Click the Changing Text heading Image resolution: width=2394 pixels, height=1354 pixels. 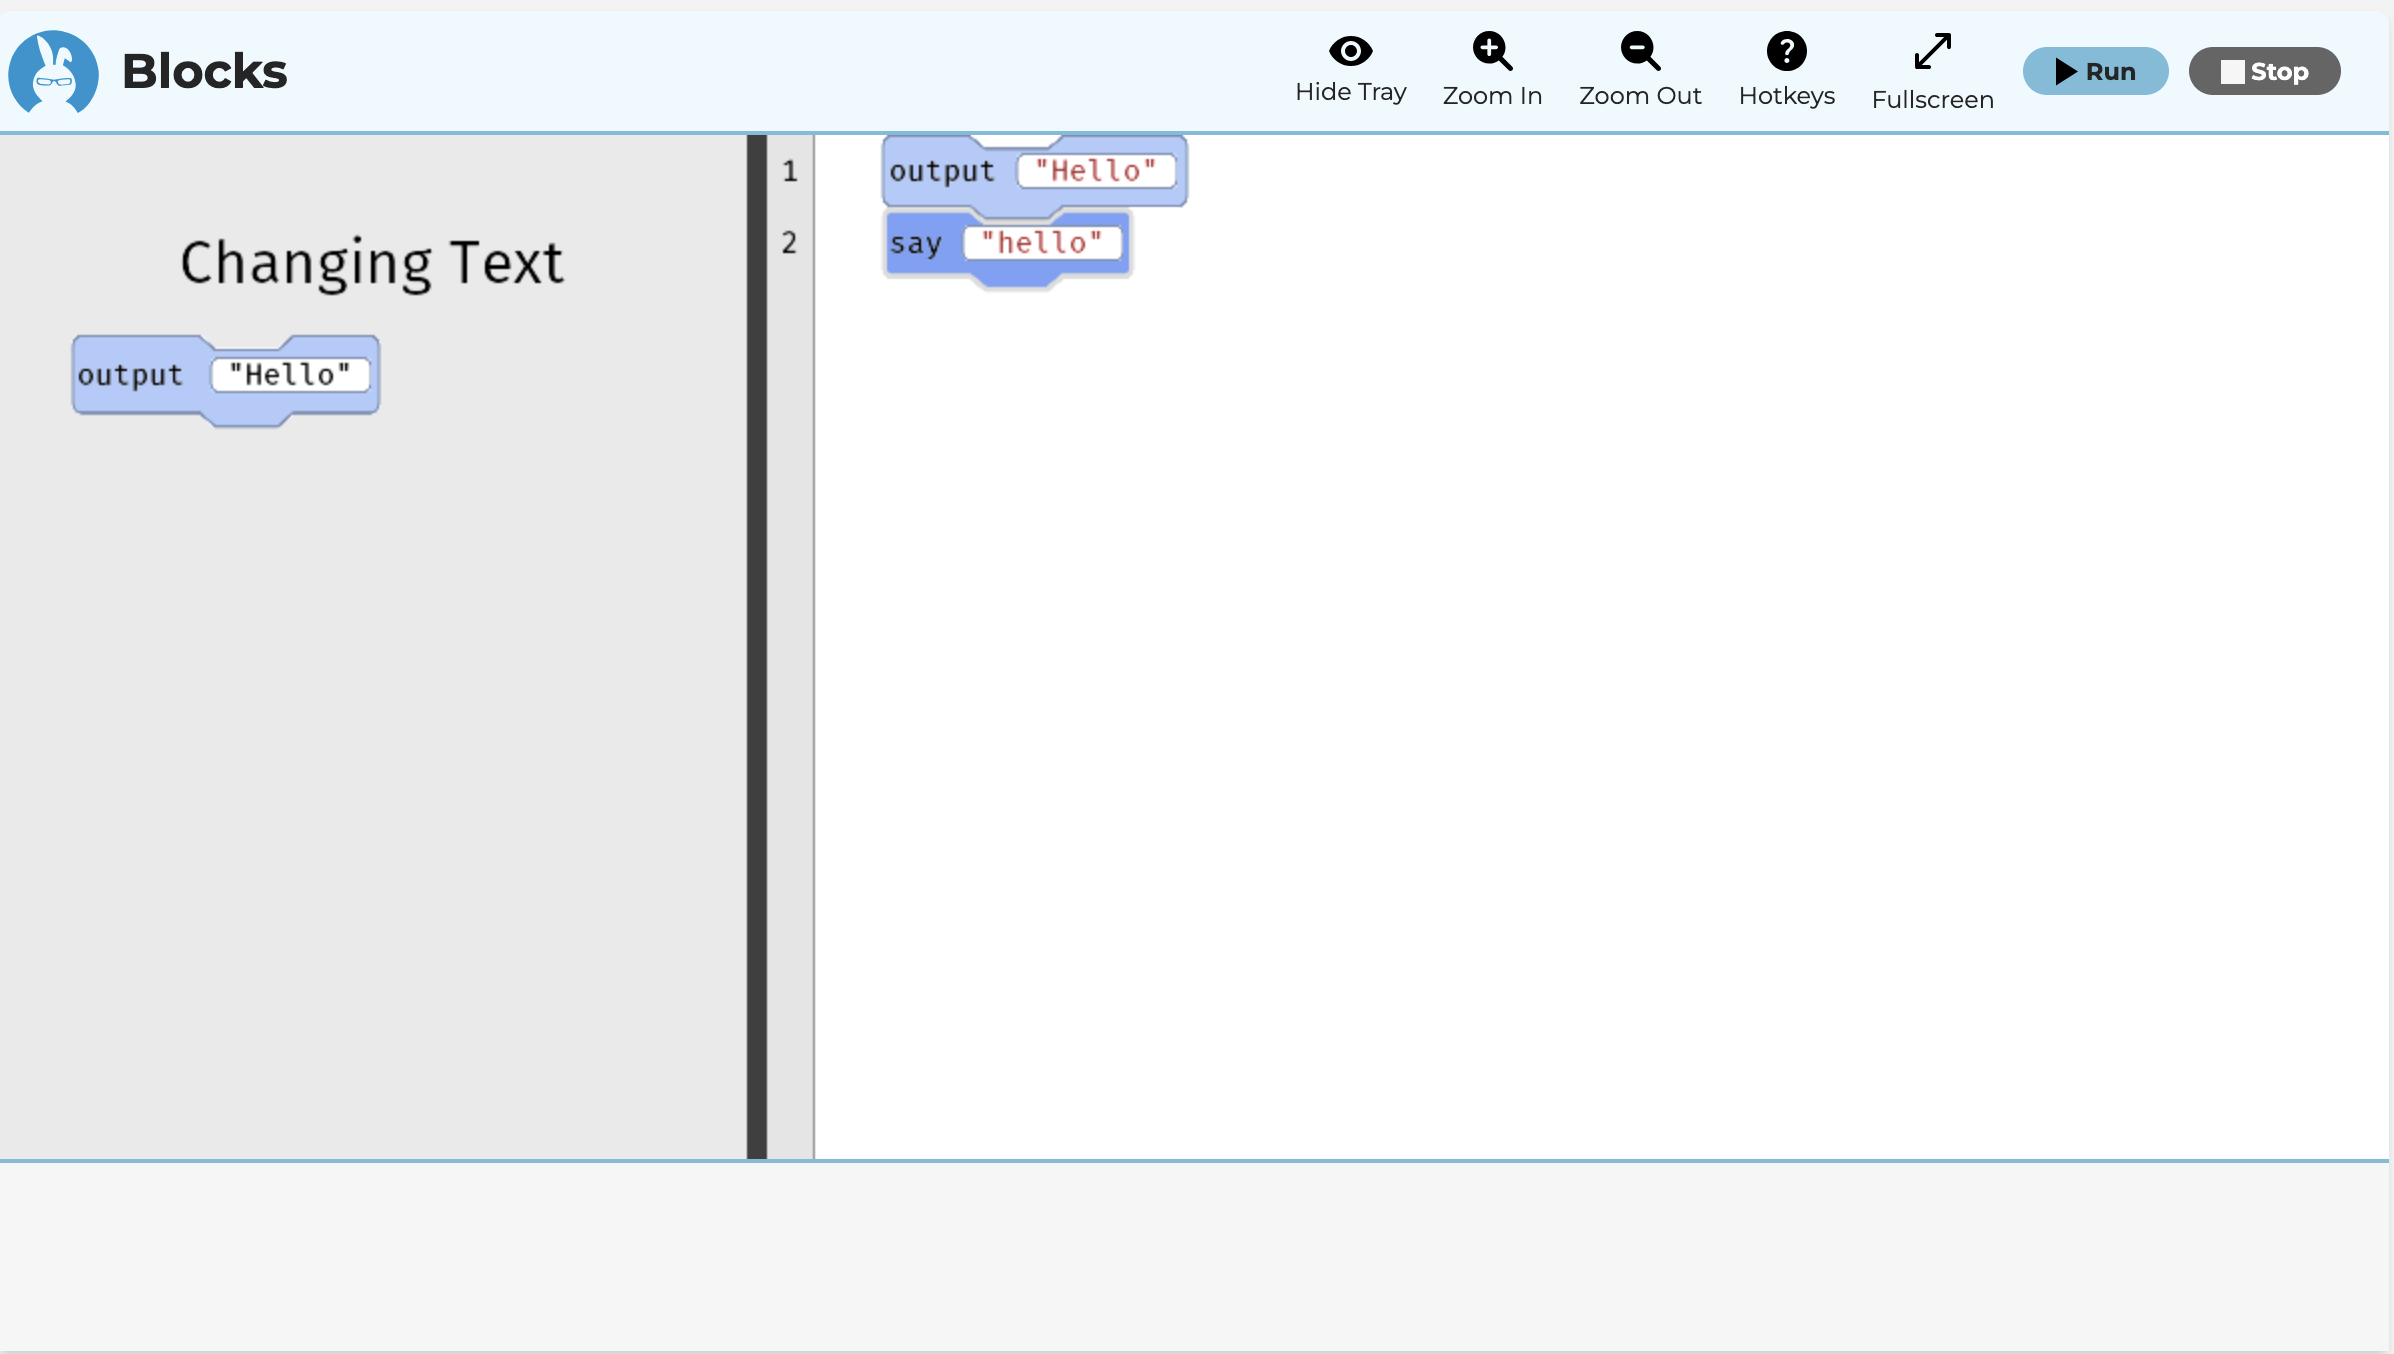coord(372,264)
